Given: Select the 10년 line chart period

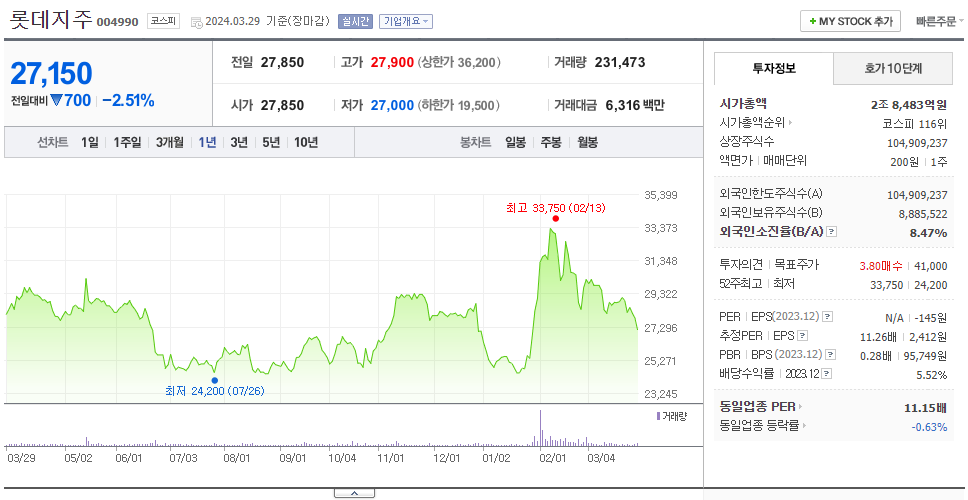Looking at the screenshot, I should (306, 143).
